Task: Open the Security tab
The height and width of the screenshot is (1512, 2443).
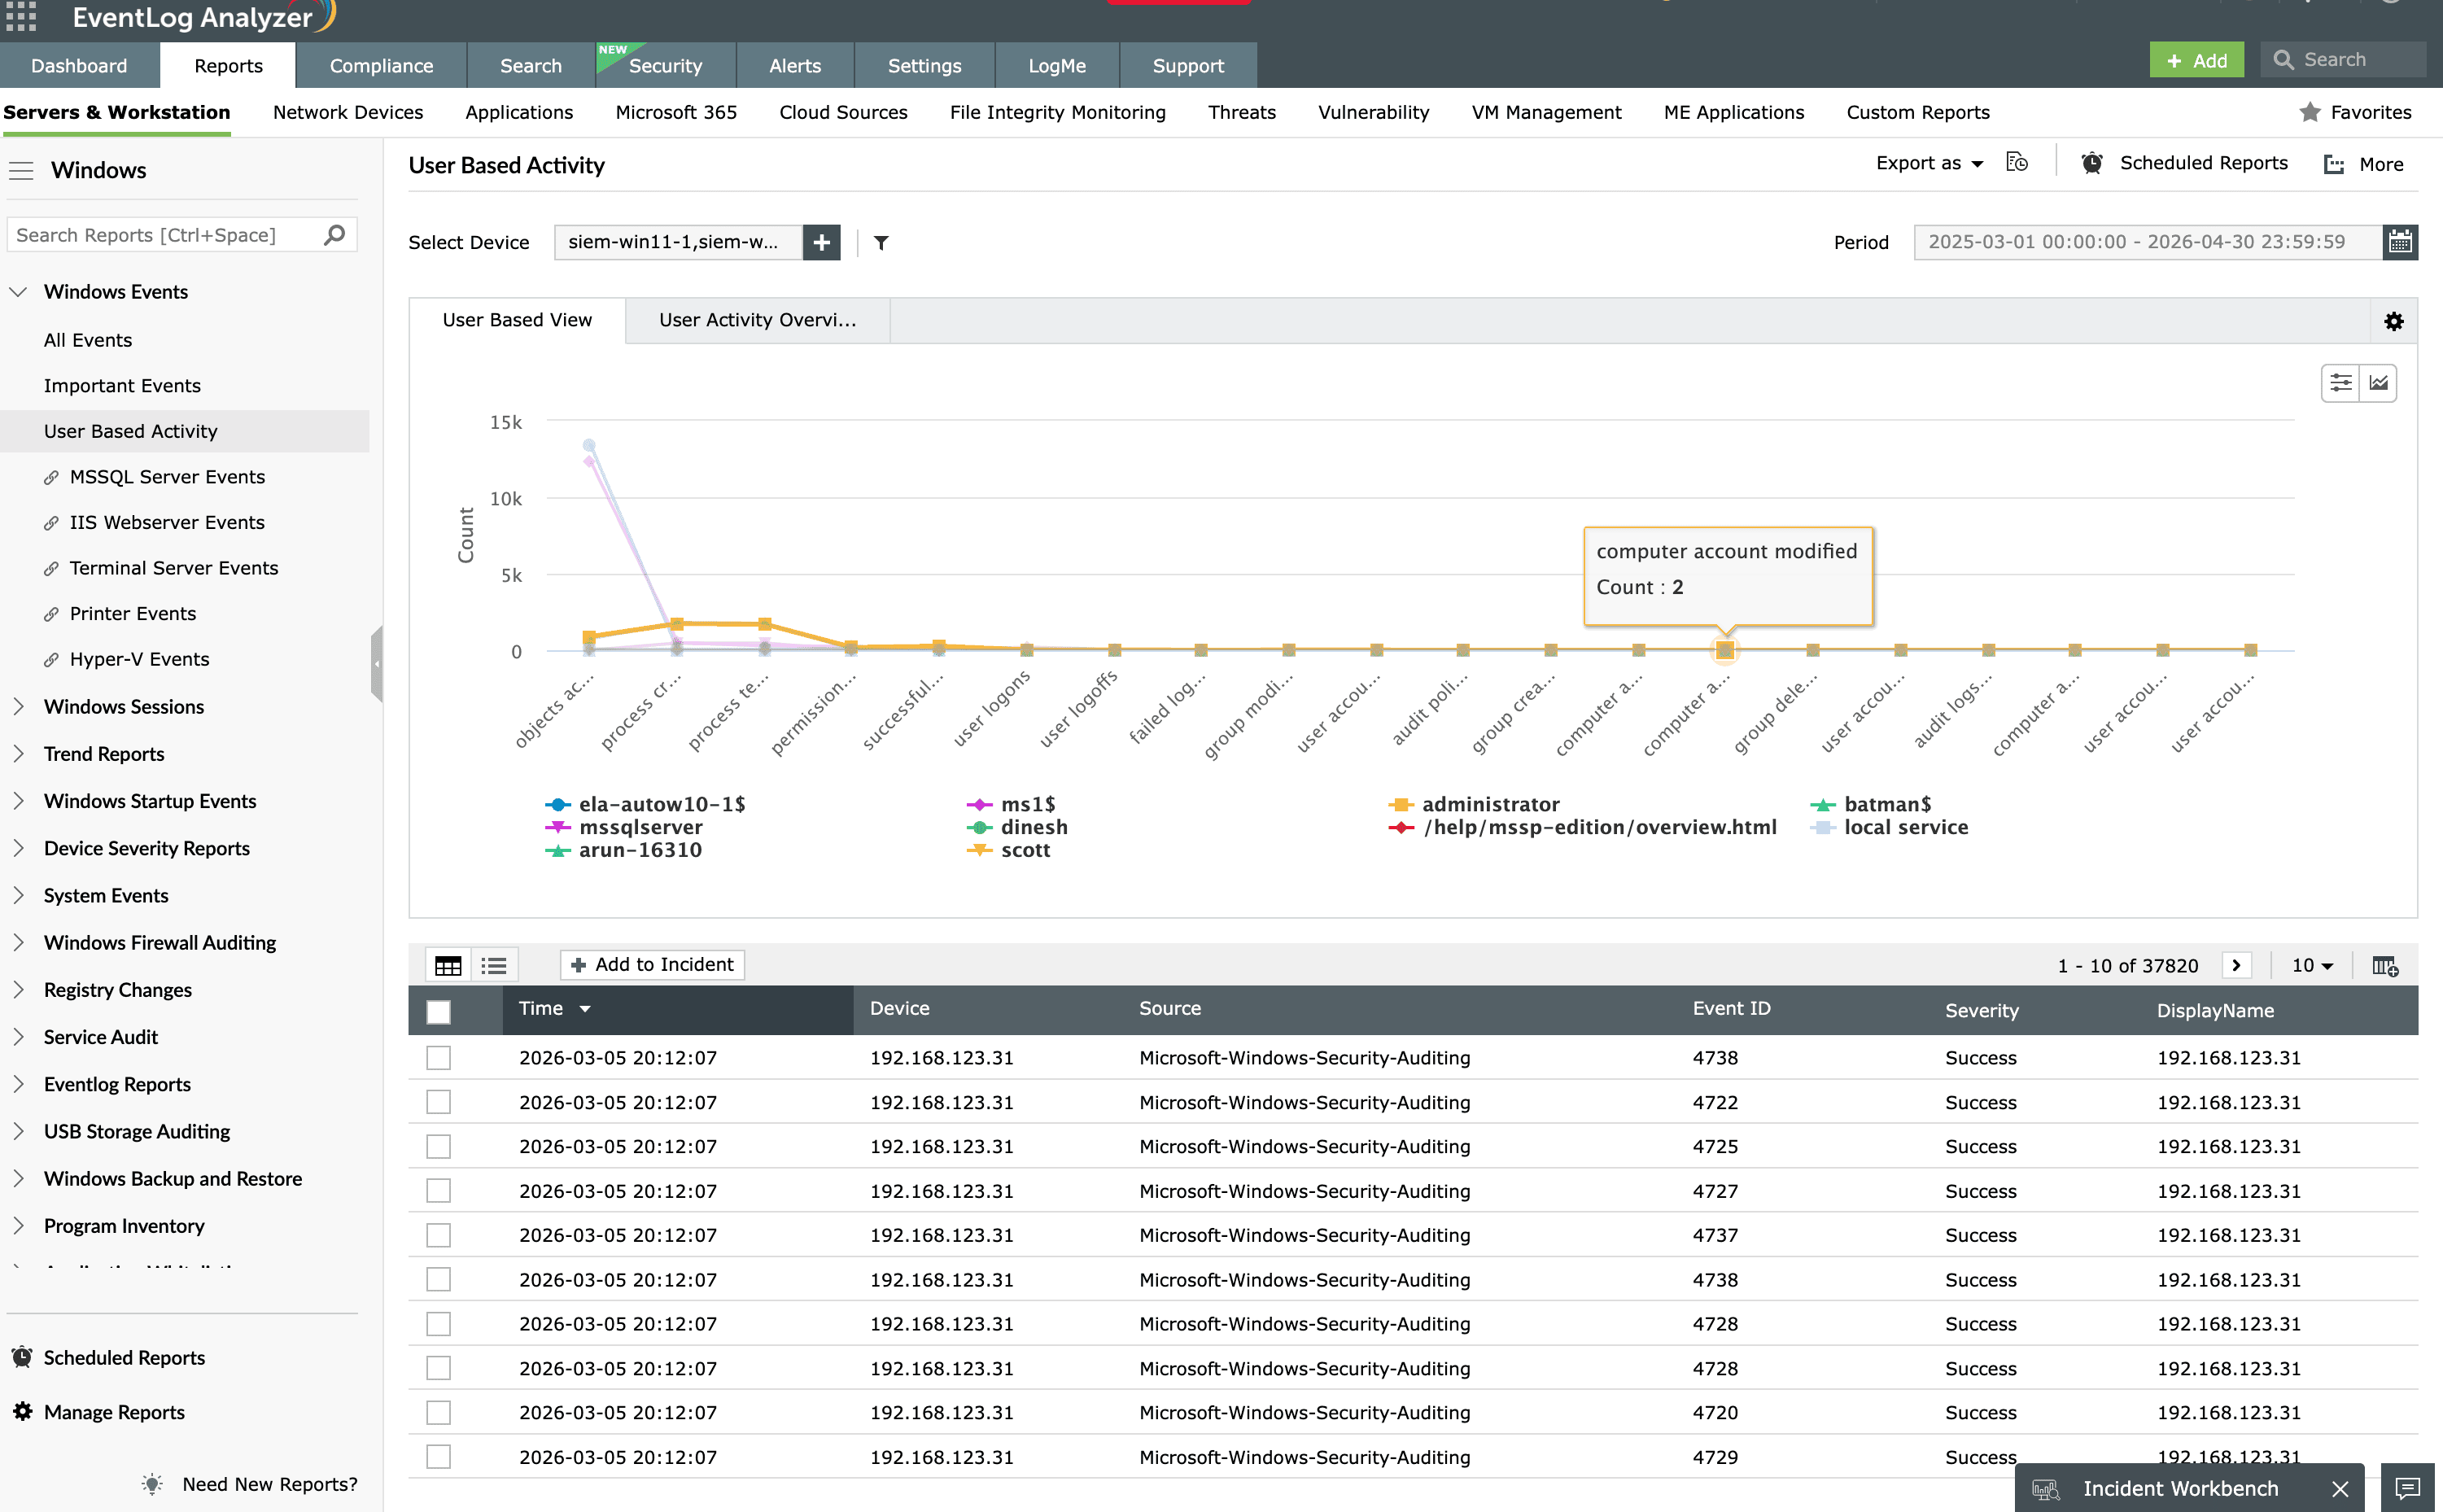Action: [666, 65]
